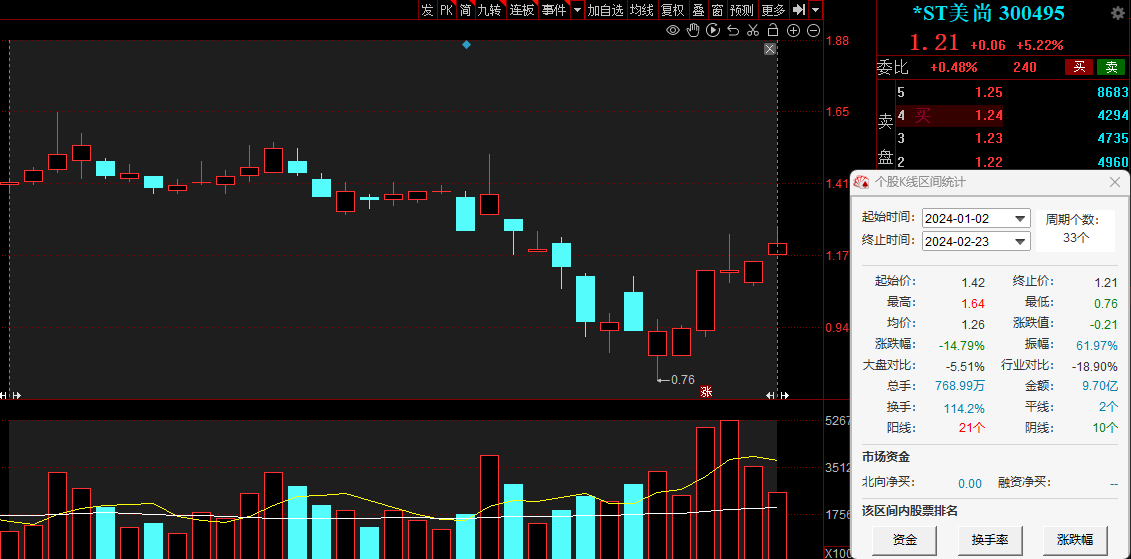Select the 复权 menu item
Image resolution: width=1131 pixels, height=559 pixels.
(x=672, y=10)
